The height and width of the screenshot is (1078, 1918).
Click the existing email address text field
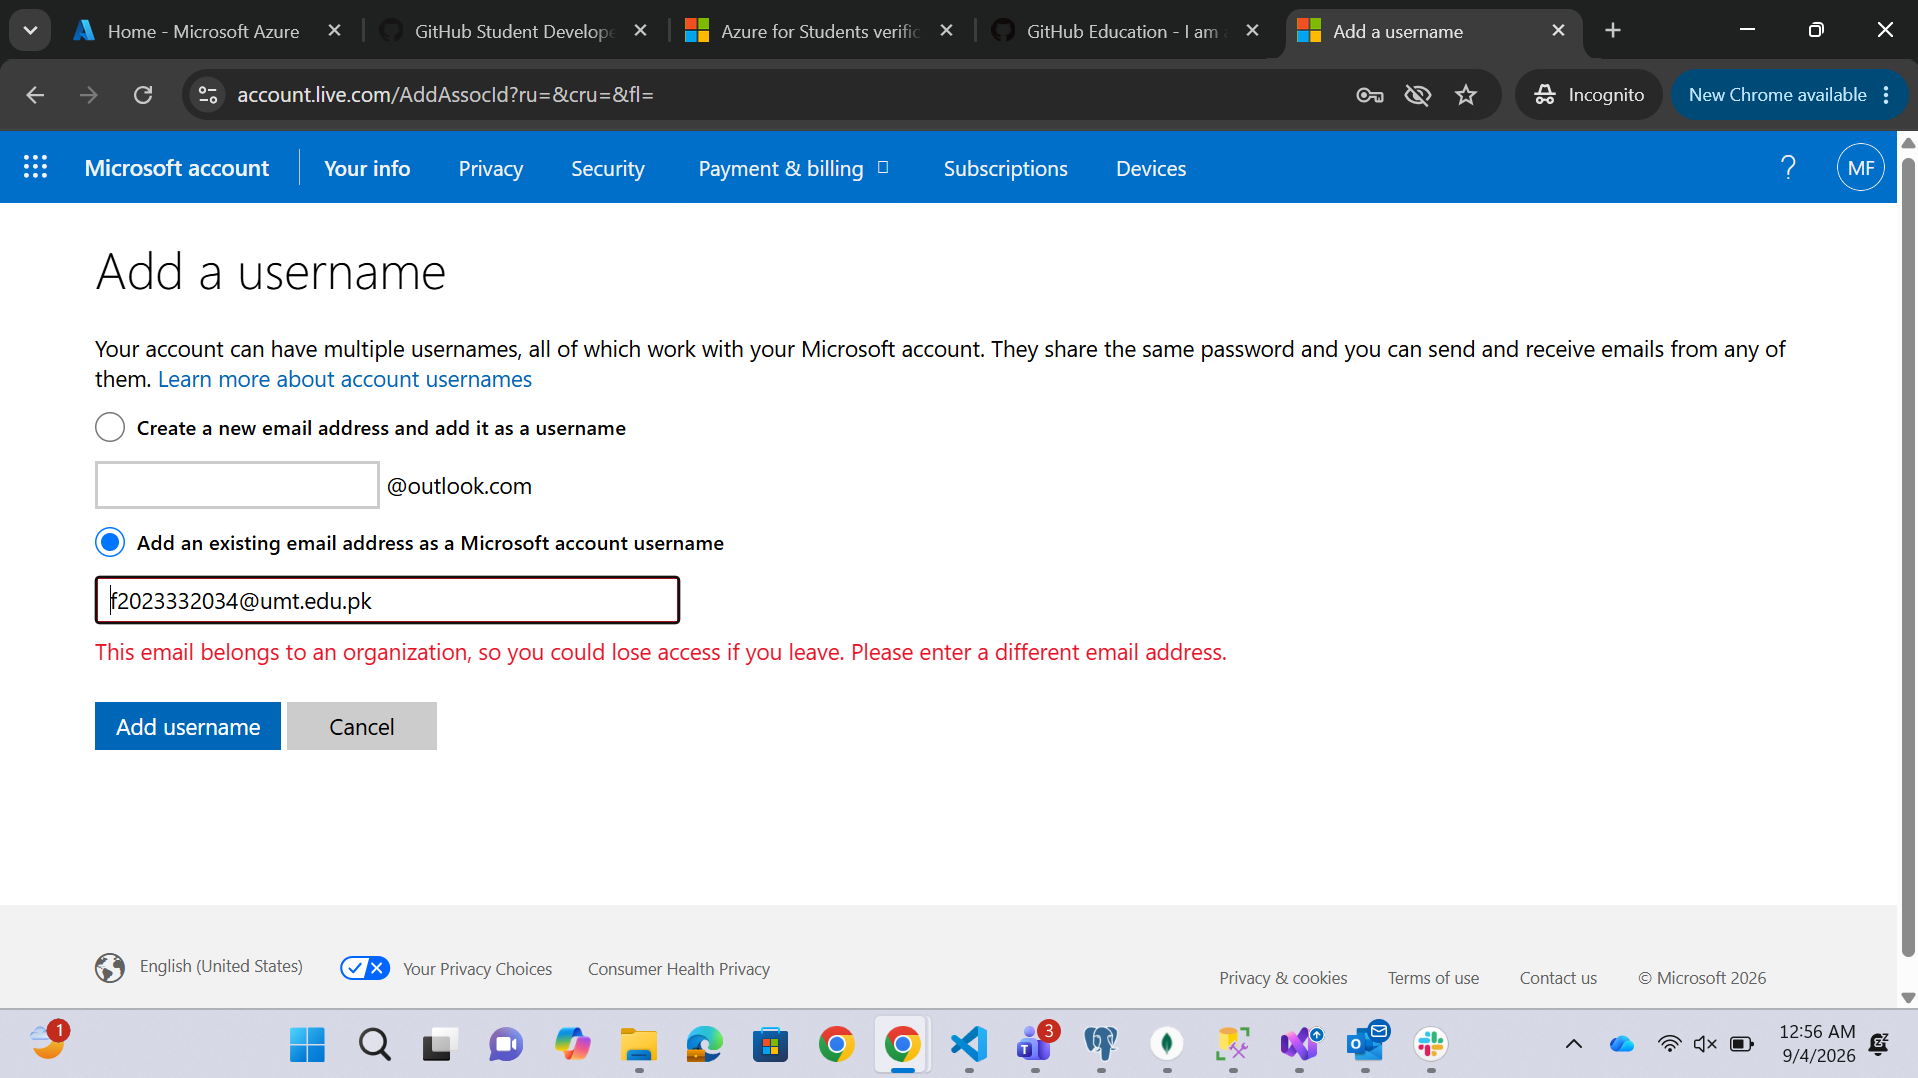387,600
